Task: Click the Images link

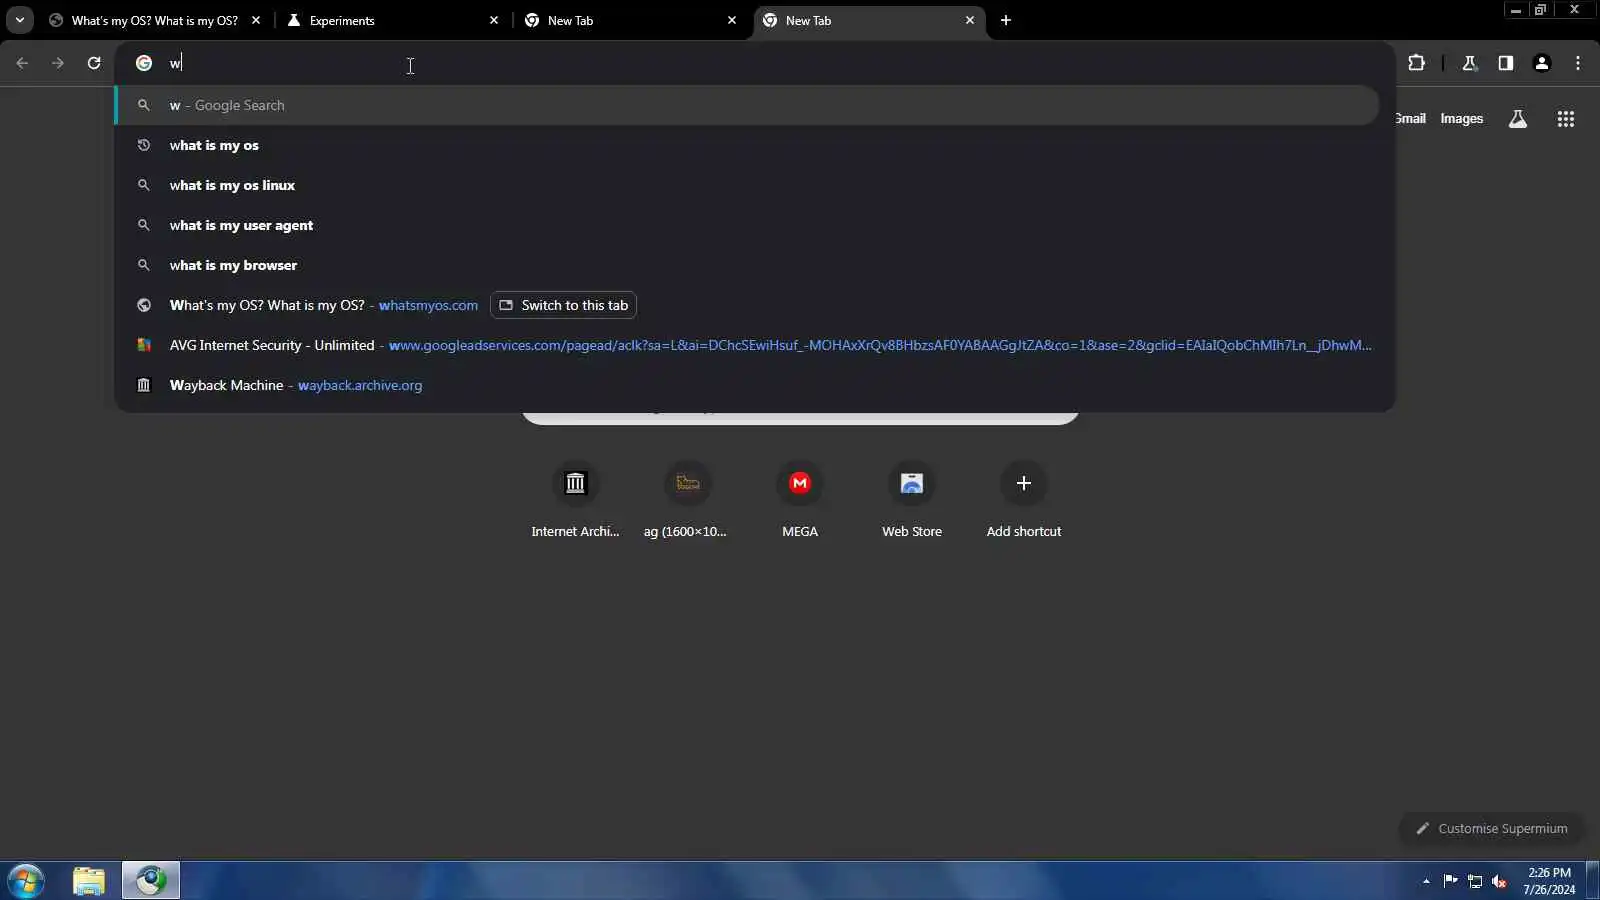Action: (1461, 118)
